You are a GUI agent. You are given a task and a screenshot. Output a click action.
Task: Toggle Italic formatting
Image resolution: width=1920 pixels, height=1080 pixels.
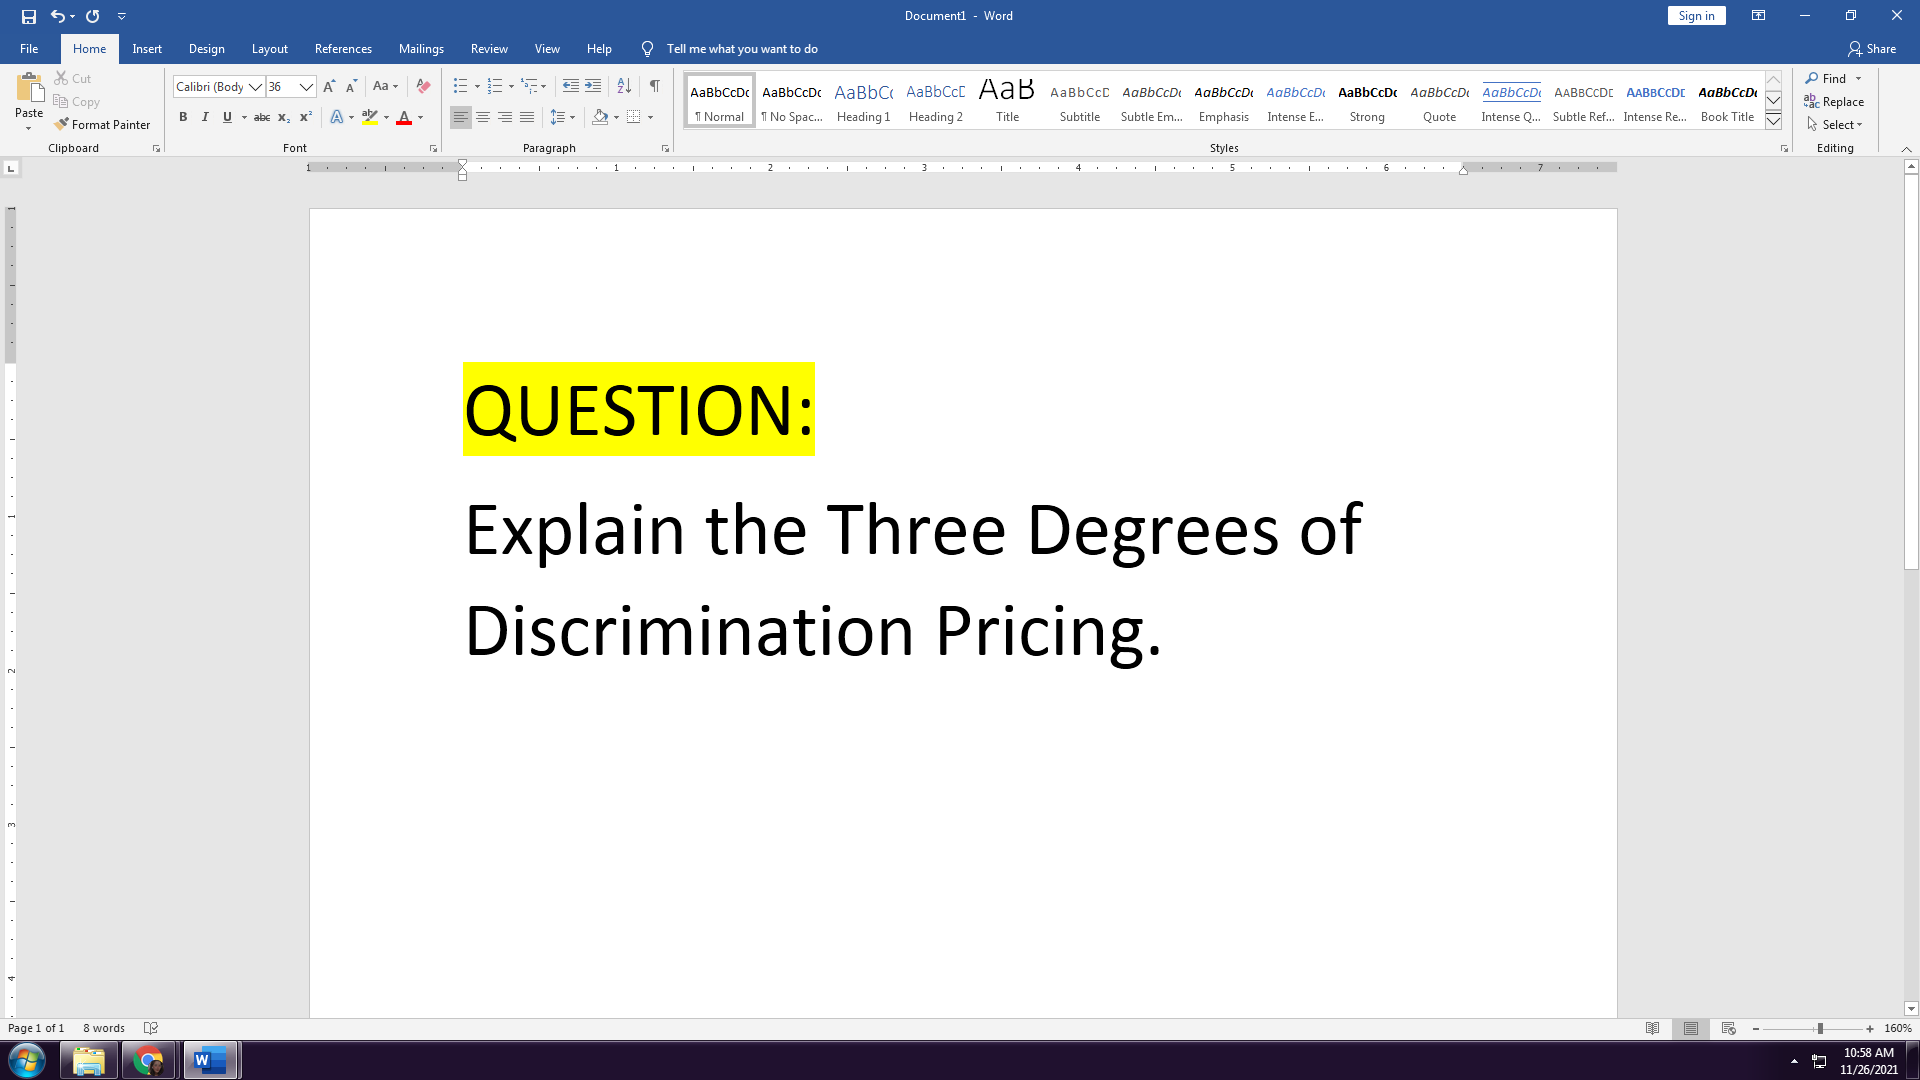pos(205,117)
